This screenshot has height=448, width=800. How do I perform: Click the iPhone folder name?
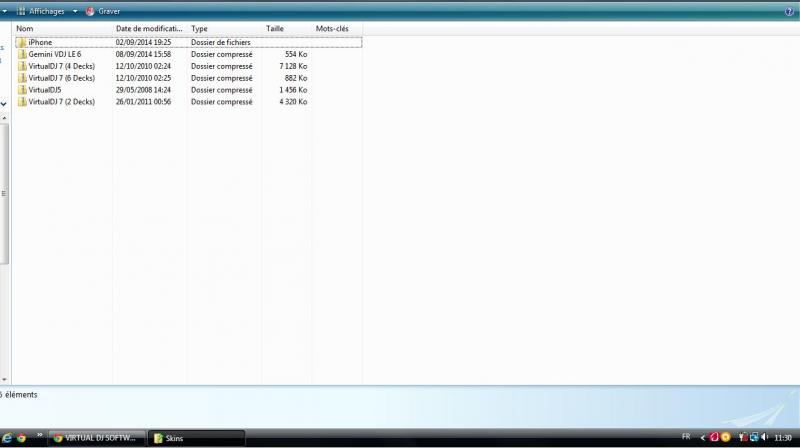click(x=40, y=42)
